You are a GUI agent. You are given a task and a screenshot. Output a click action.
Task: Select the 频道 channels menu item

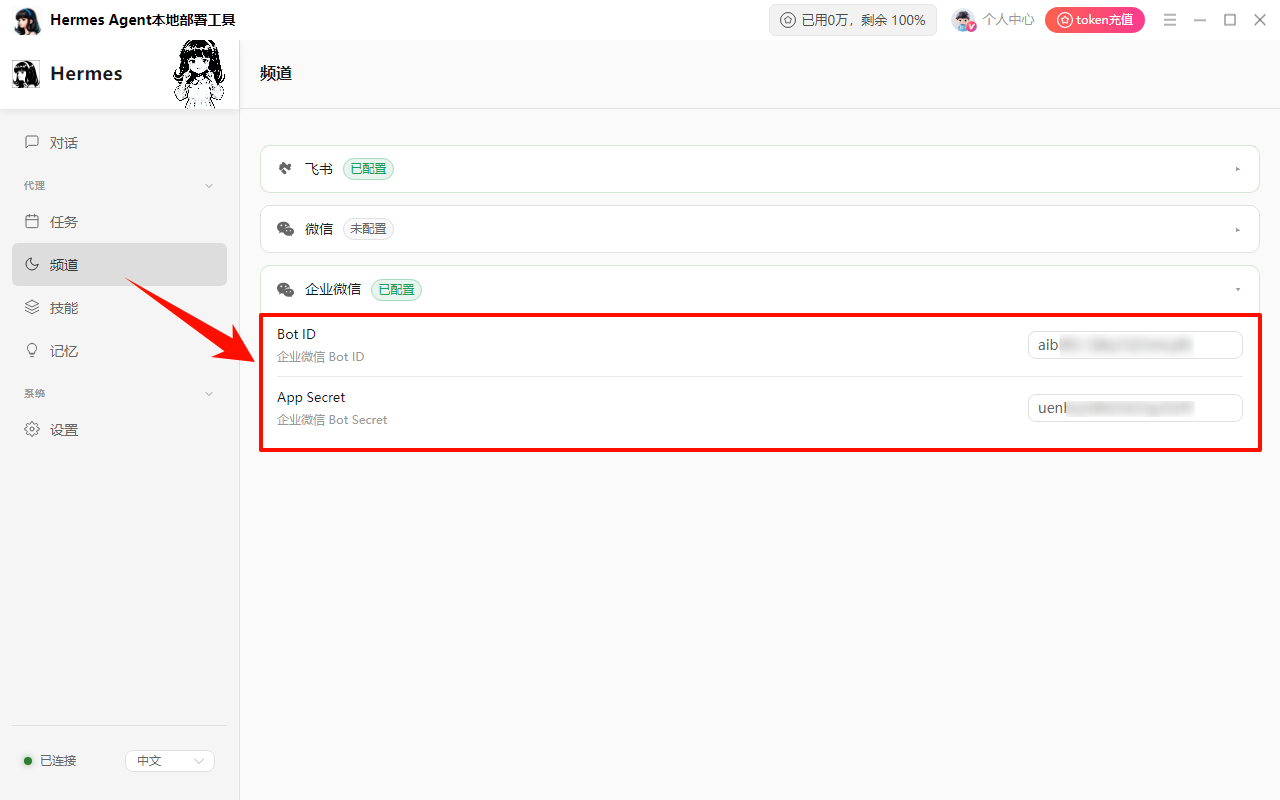[119, 265]
